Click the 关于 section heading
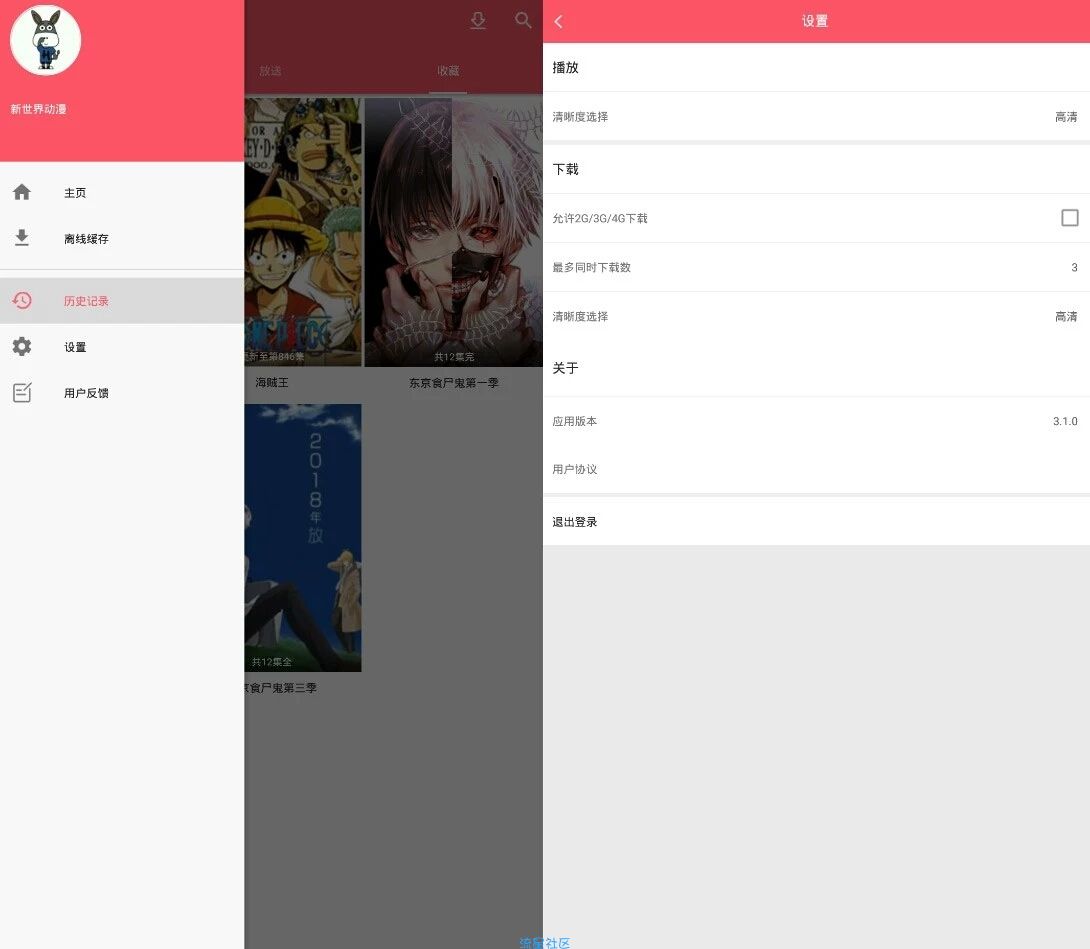The width and height of the screenshot is (1090, 949). (565, 368)
